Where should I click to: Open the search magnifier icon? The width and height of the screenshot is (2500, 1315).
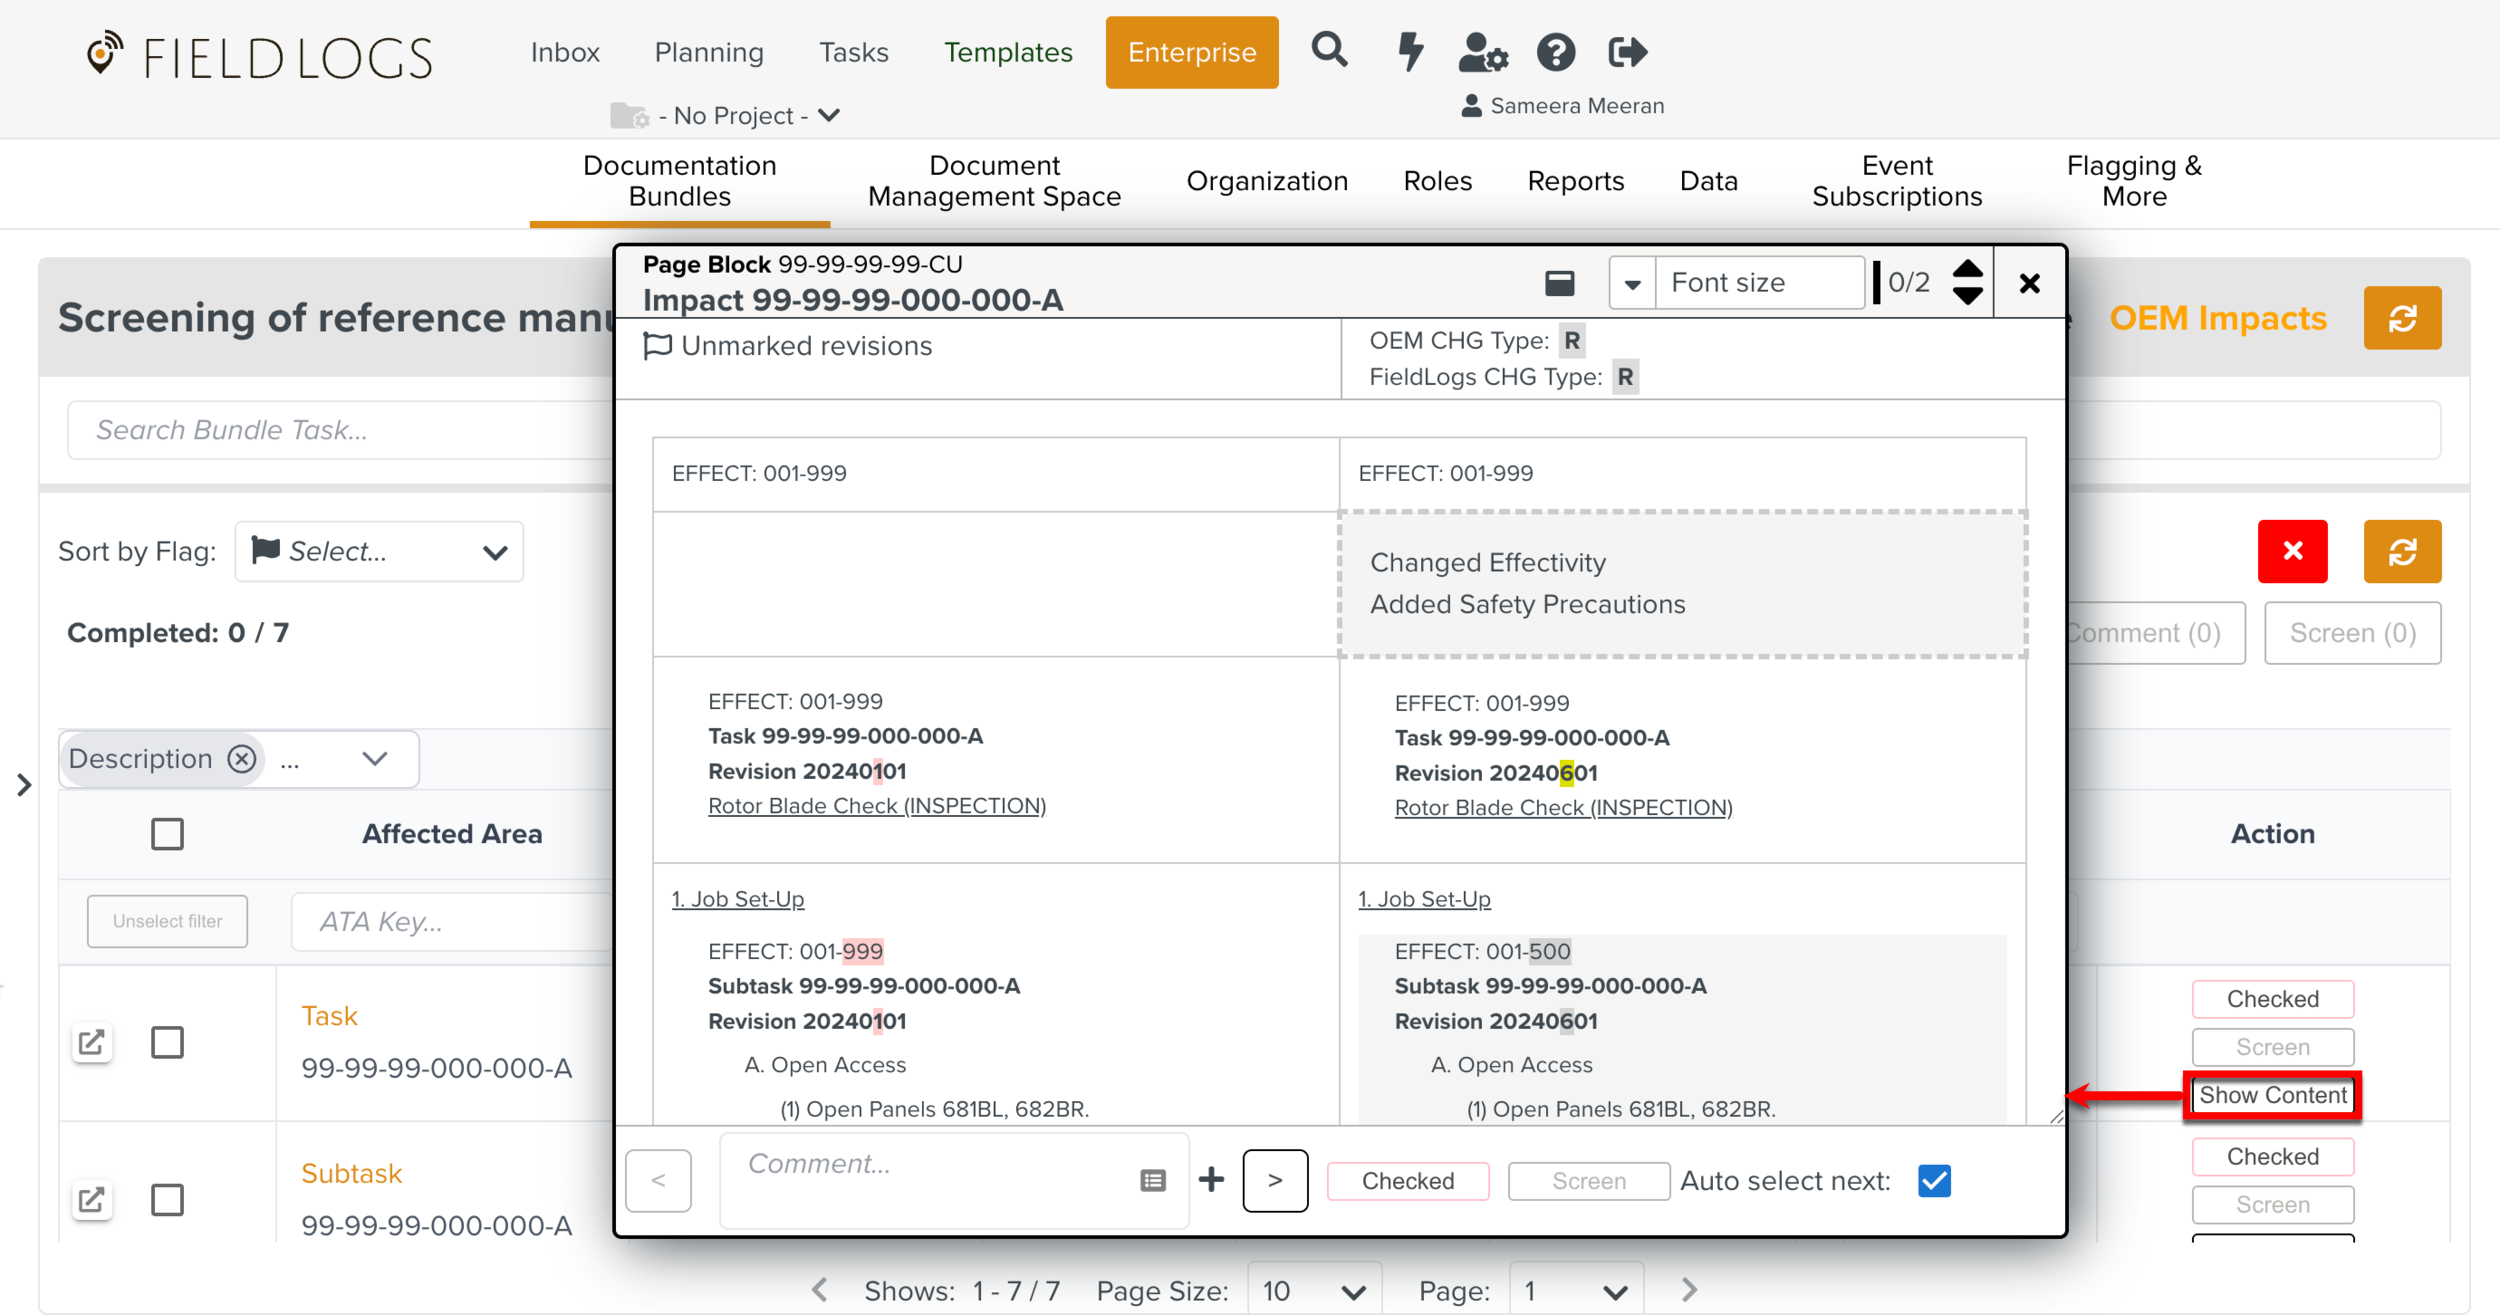(x=1329, y=50)
